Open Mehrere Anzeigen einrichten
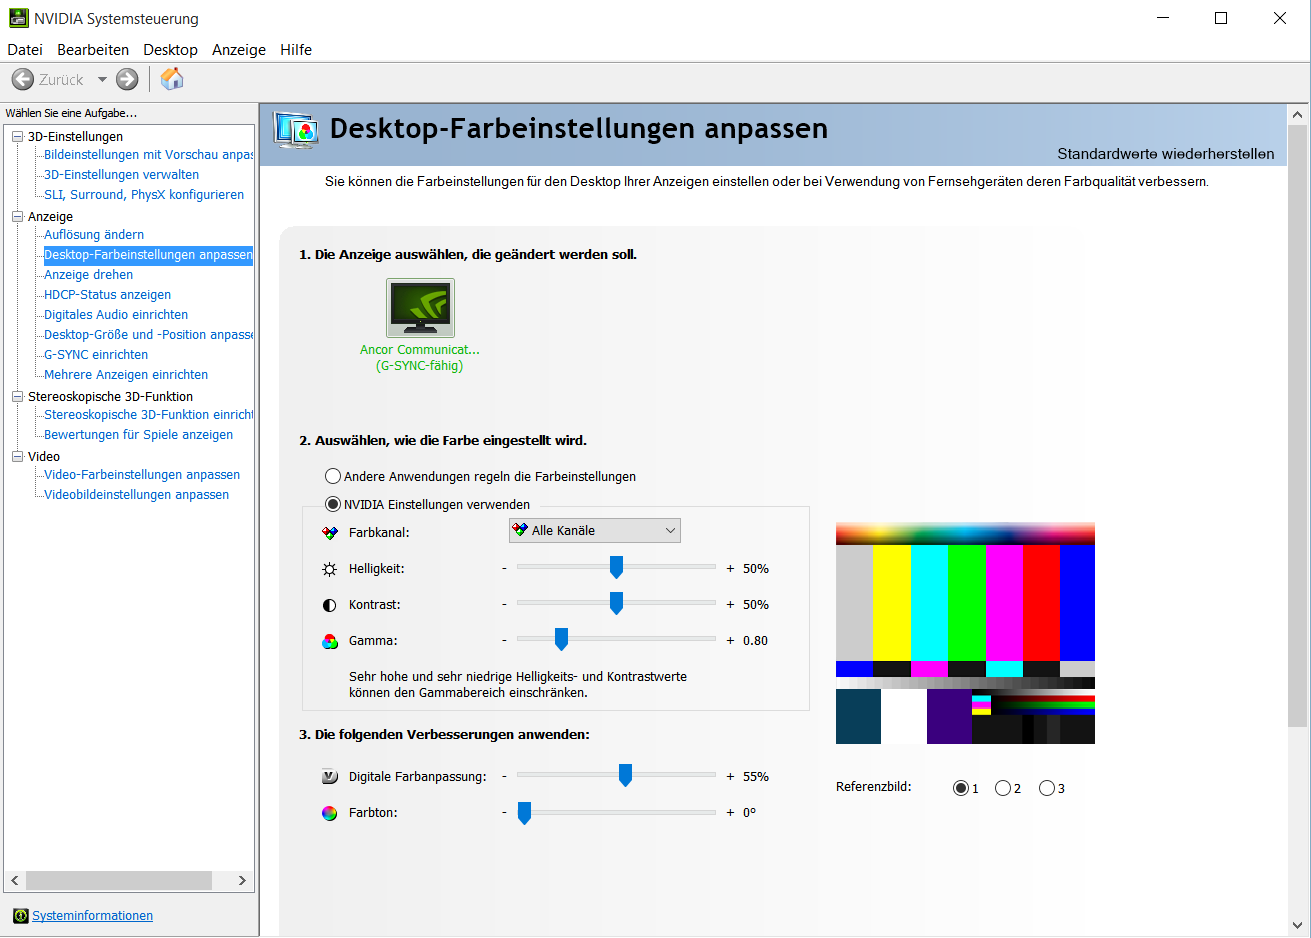The width and height of the screenshot is (1311, 938). (126, 375)
